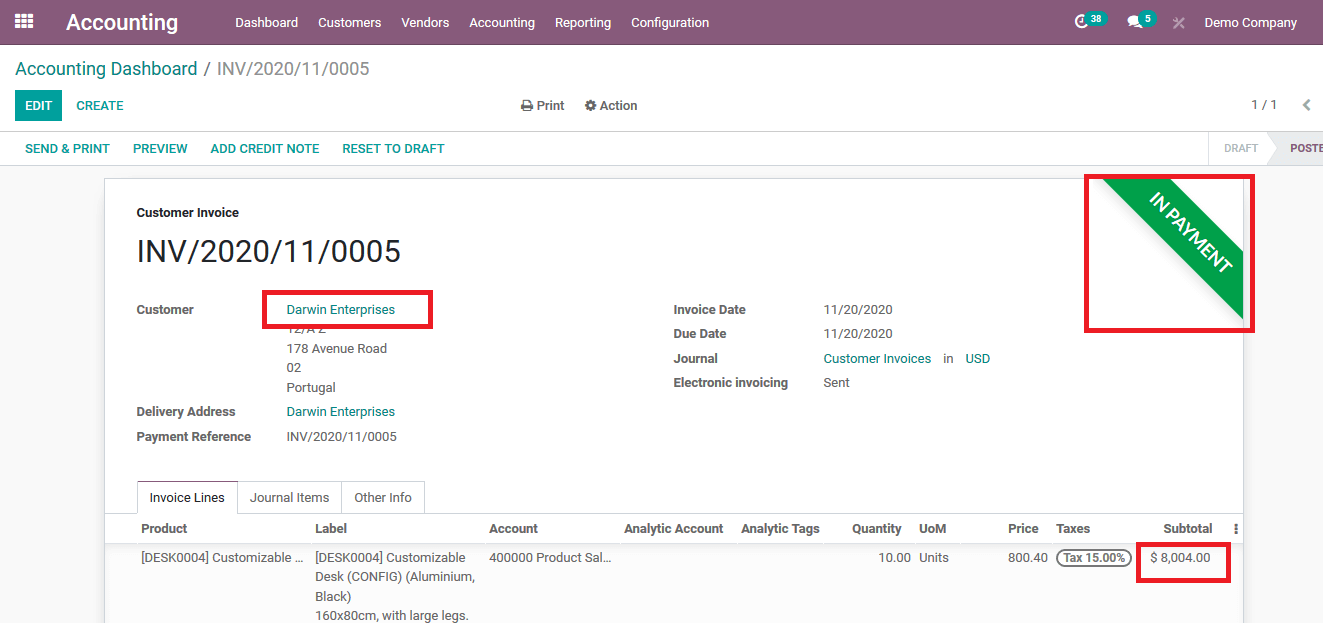This screenshot has width=1323, height=623.
Task: Open the Demo Company user menu
Action: point(1250,22)
